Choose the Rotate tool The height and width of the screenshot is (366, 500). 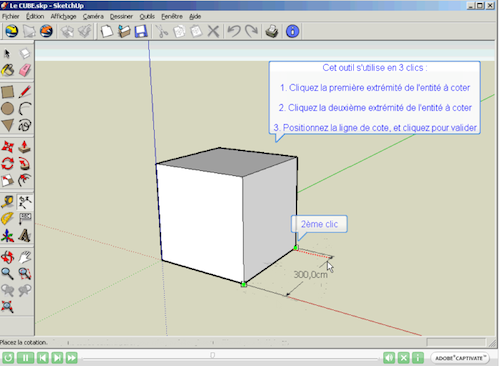(7, 164)
